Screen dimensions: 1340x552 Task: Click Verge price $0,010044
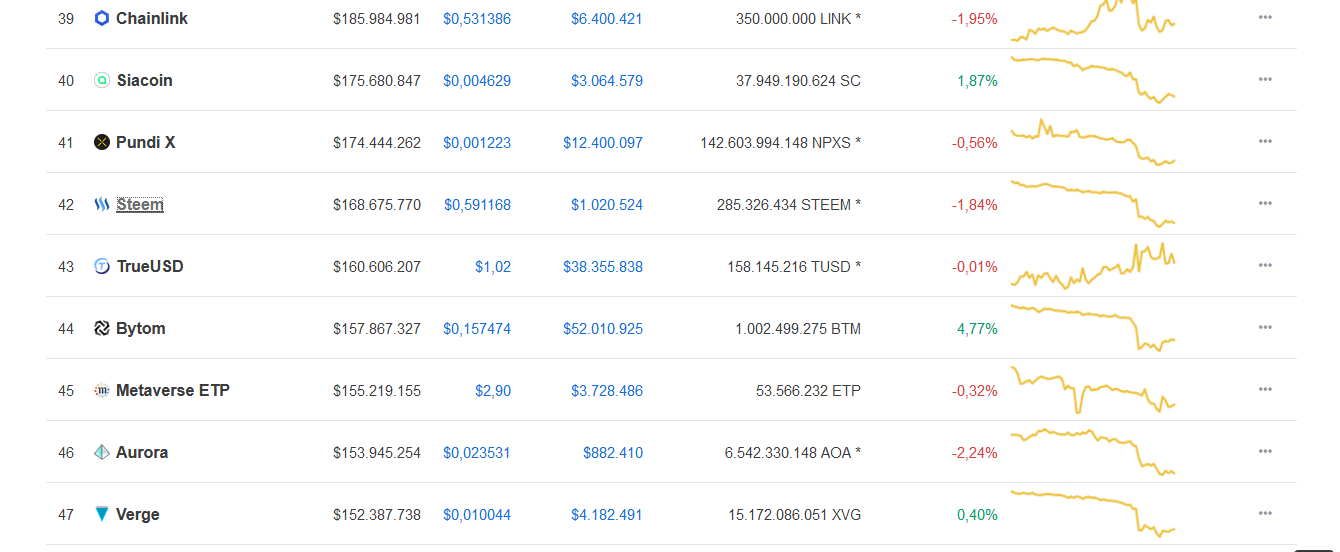pos(477,515)
